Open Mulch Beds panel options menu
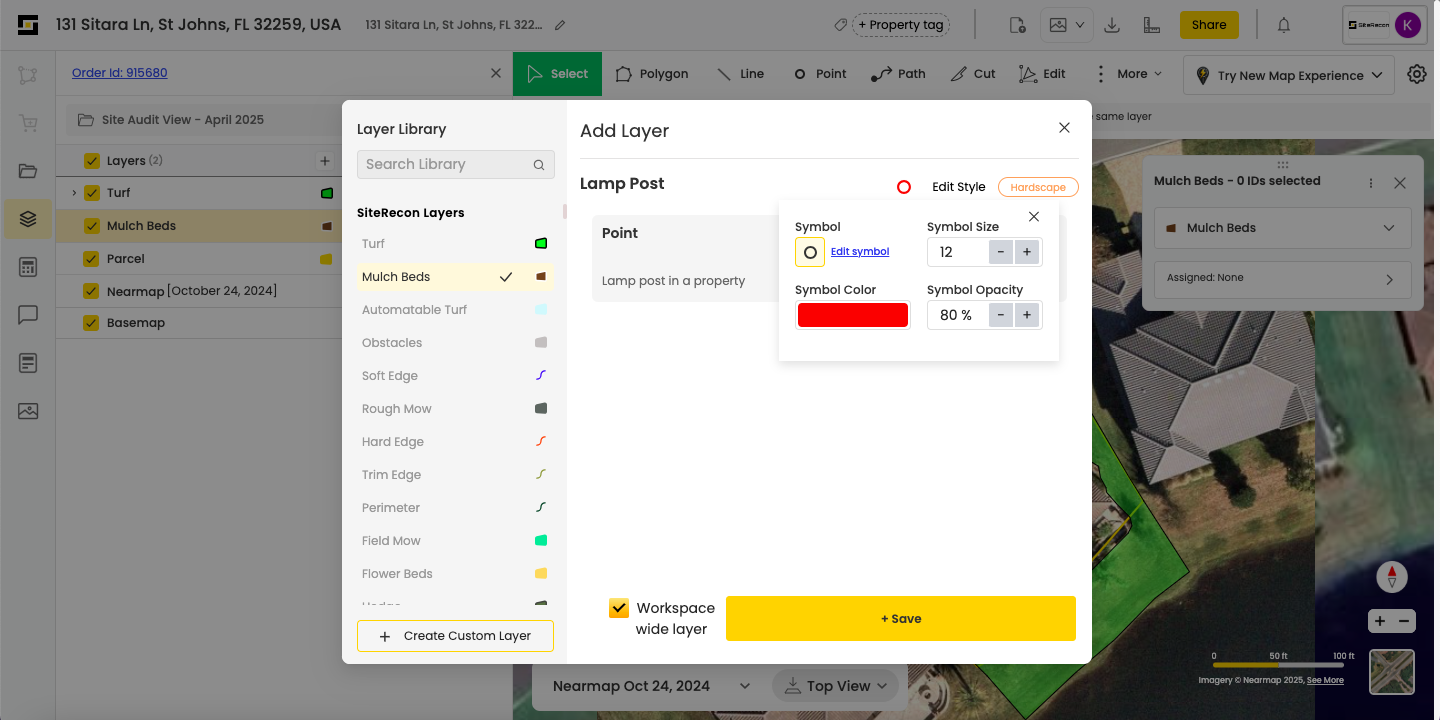 [x=1371, y=183]
